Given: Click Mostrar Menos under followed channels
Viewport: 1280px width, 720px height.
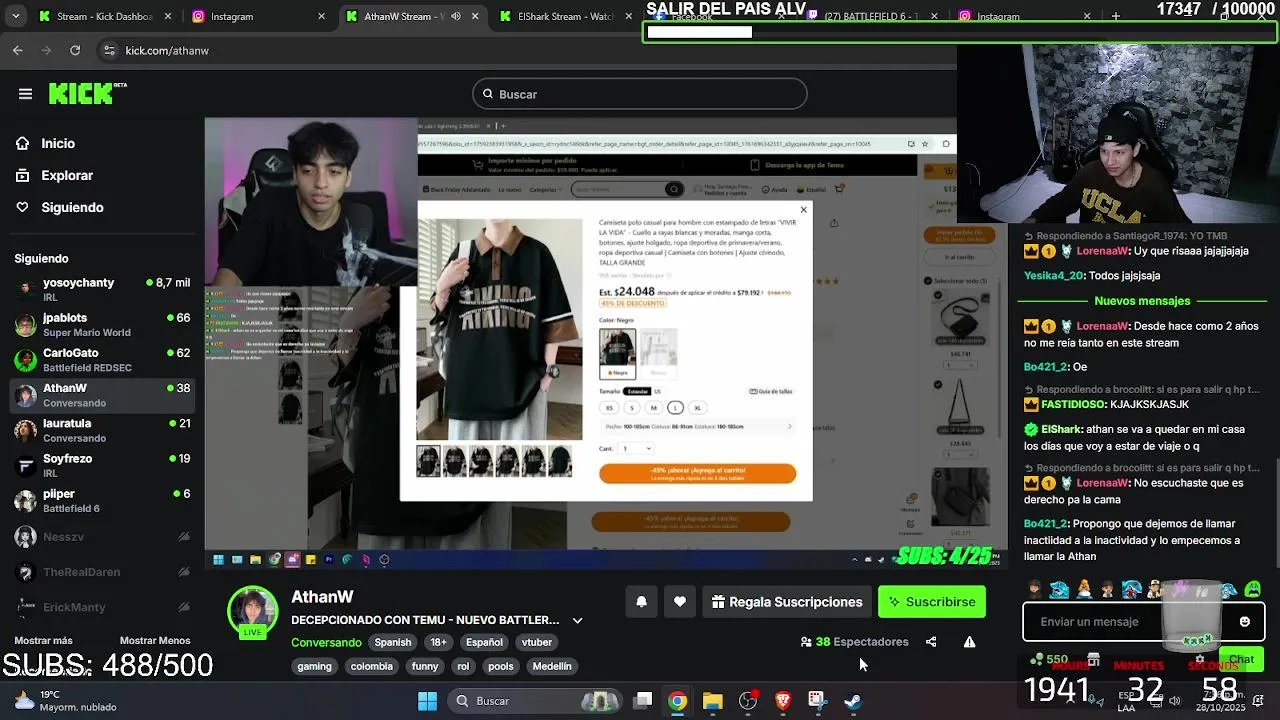Looking at the screenshot, I should pos(155,641).
